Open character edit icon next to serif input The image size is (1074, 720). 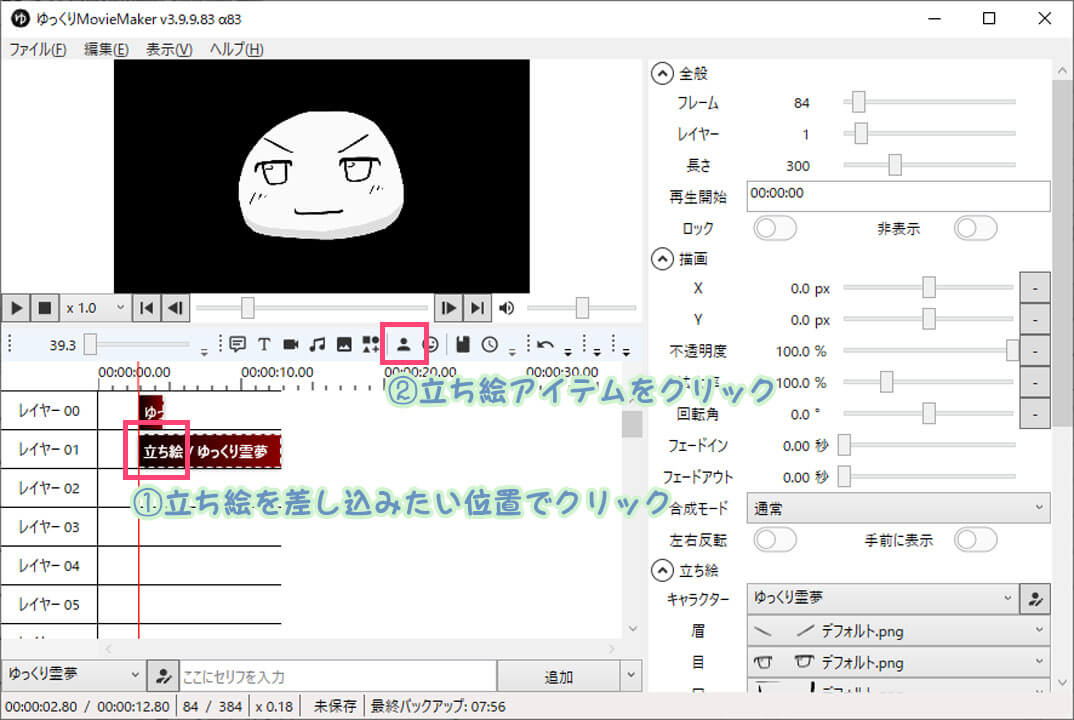tap(163, 677)
